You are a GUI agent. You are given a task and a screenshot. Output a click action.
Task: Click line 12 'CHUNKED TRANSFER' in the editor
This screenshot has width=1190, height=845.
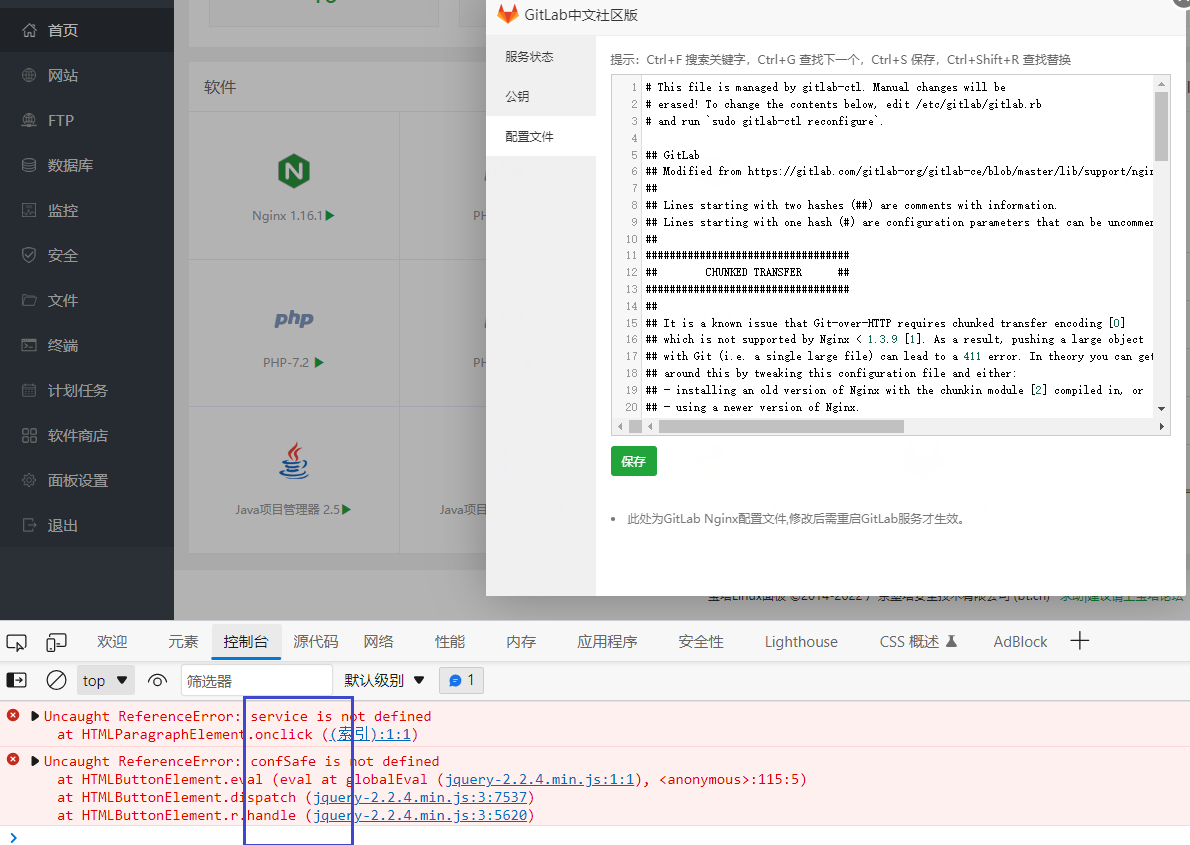click(747, 273)
